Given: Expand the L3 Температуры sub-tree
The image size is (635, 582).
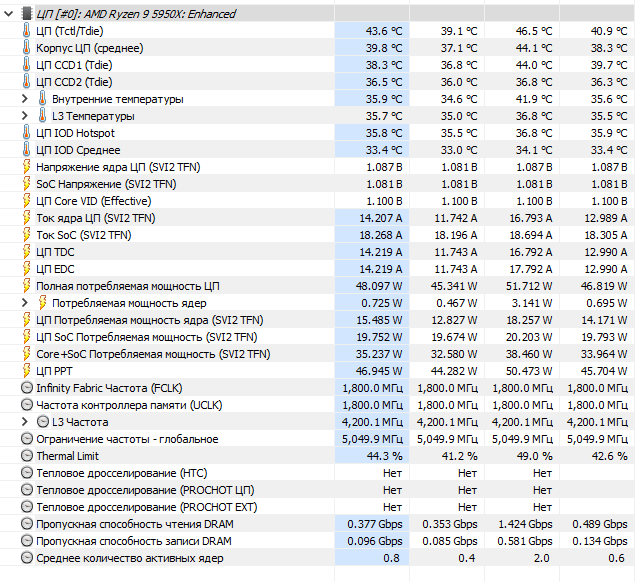Looking at the screenshot, I should pyautogui.click(x=25, y=116).
